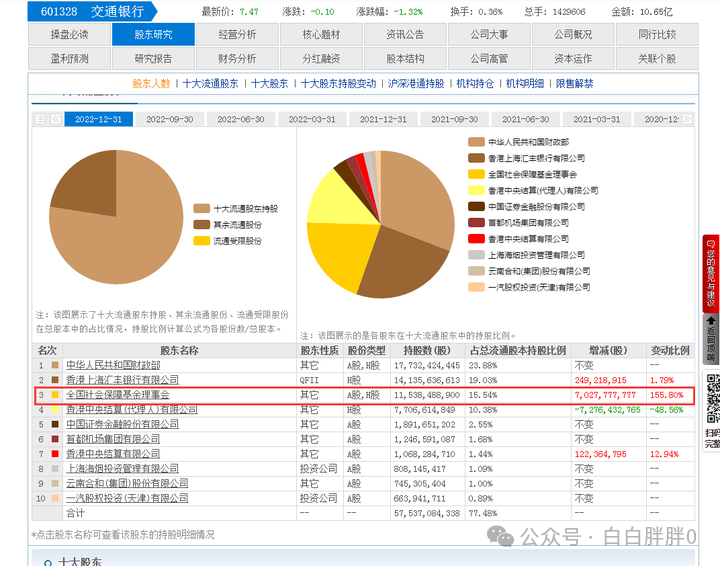This screenshot has width=720, height=566.
Task: Click the 601328 交通银行 stock title banner
Action: [92, 11]
